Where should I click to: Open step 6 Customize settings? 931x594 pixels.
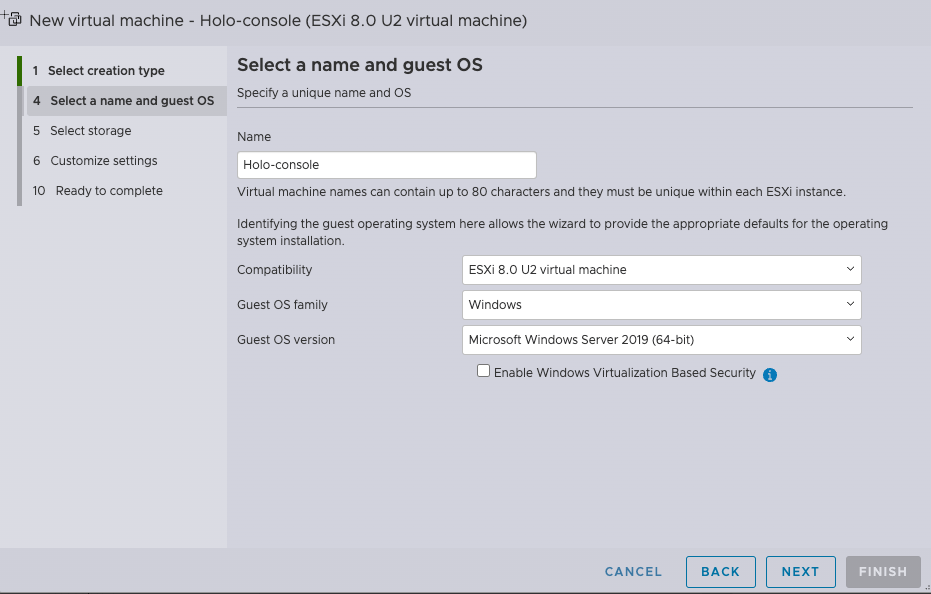(104, 161)
